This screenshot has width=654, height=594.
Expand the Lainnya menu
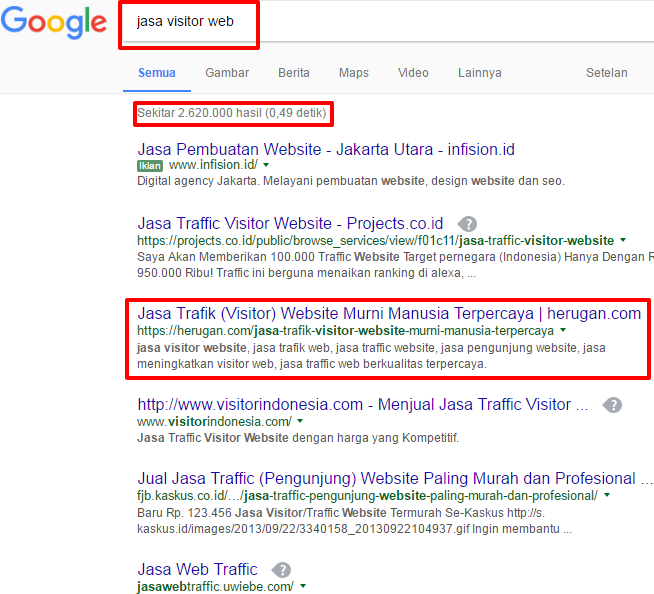pos(480,73)
